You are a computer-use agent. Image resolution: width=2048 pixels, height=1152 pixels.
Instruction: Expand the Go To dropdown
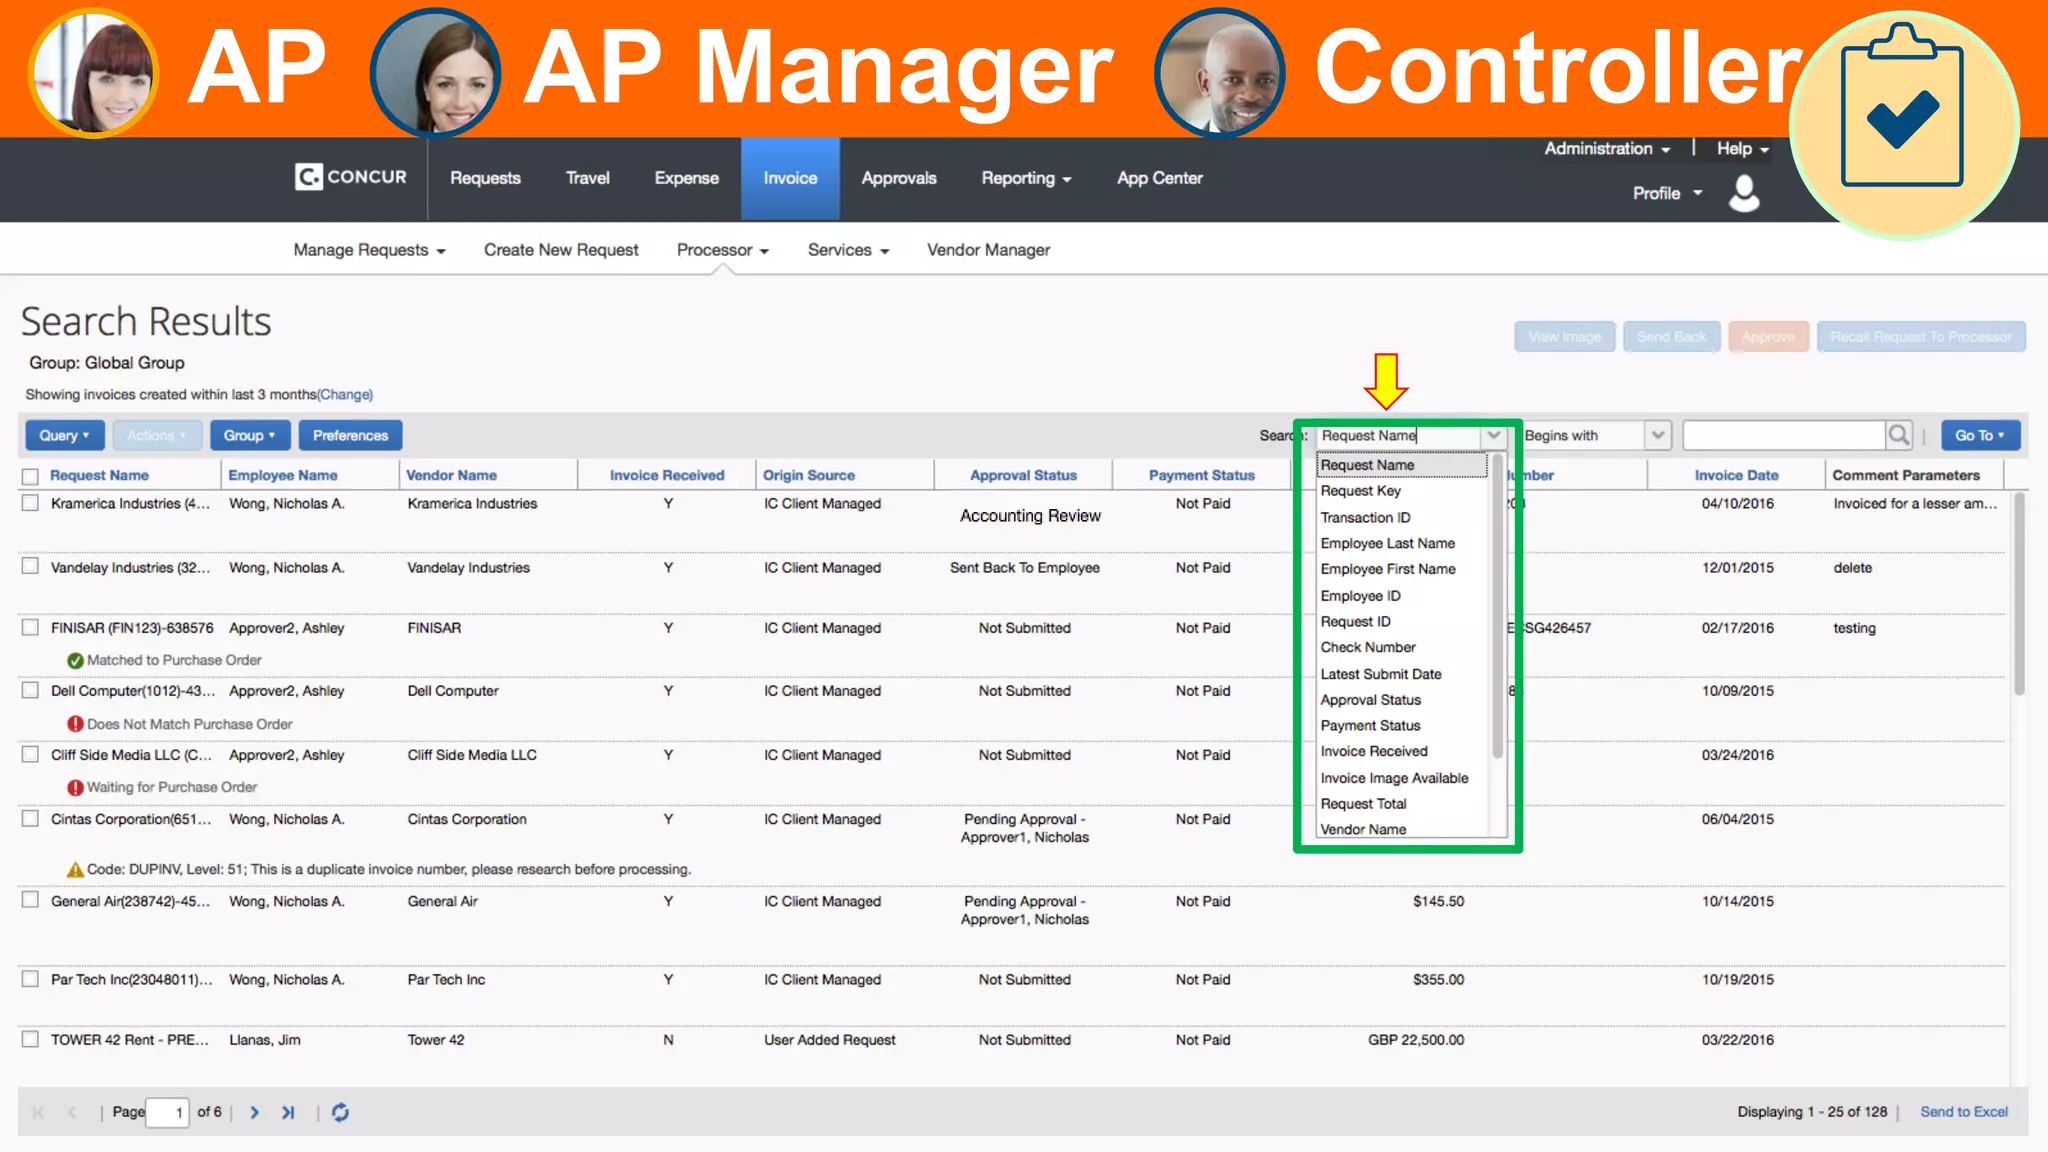click(x=1980, y=435)
